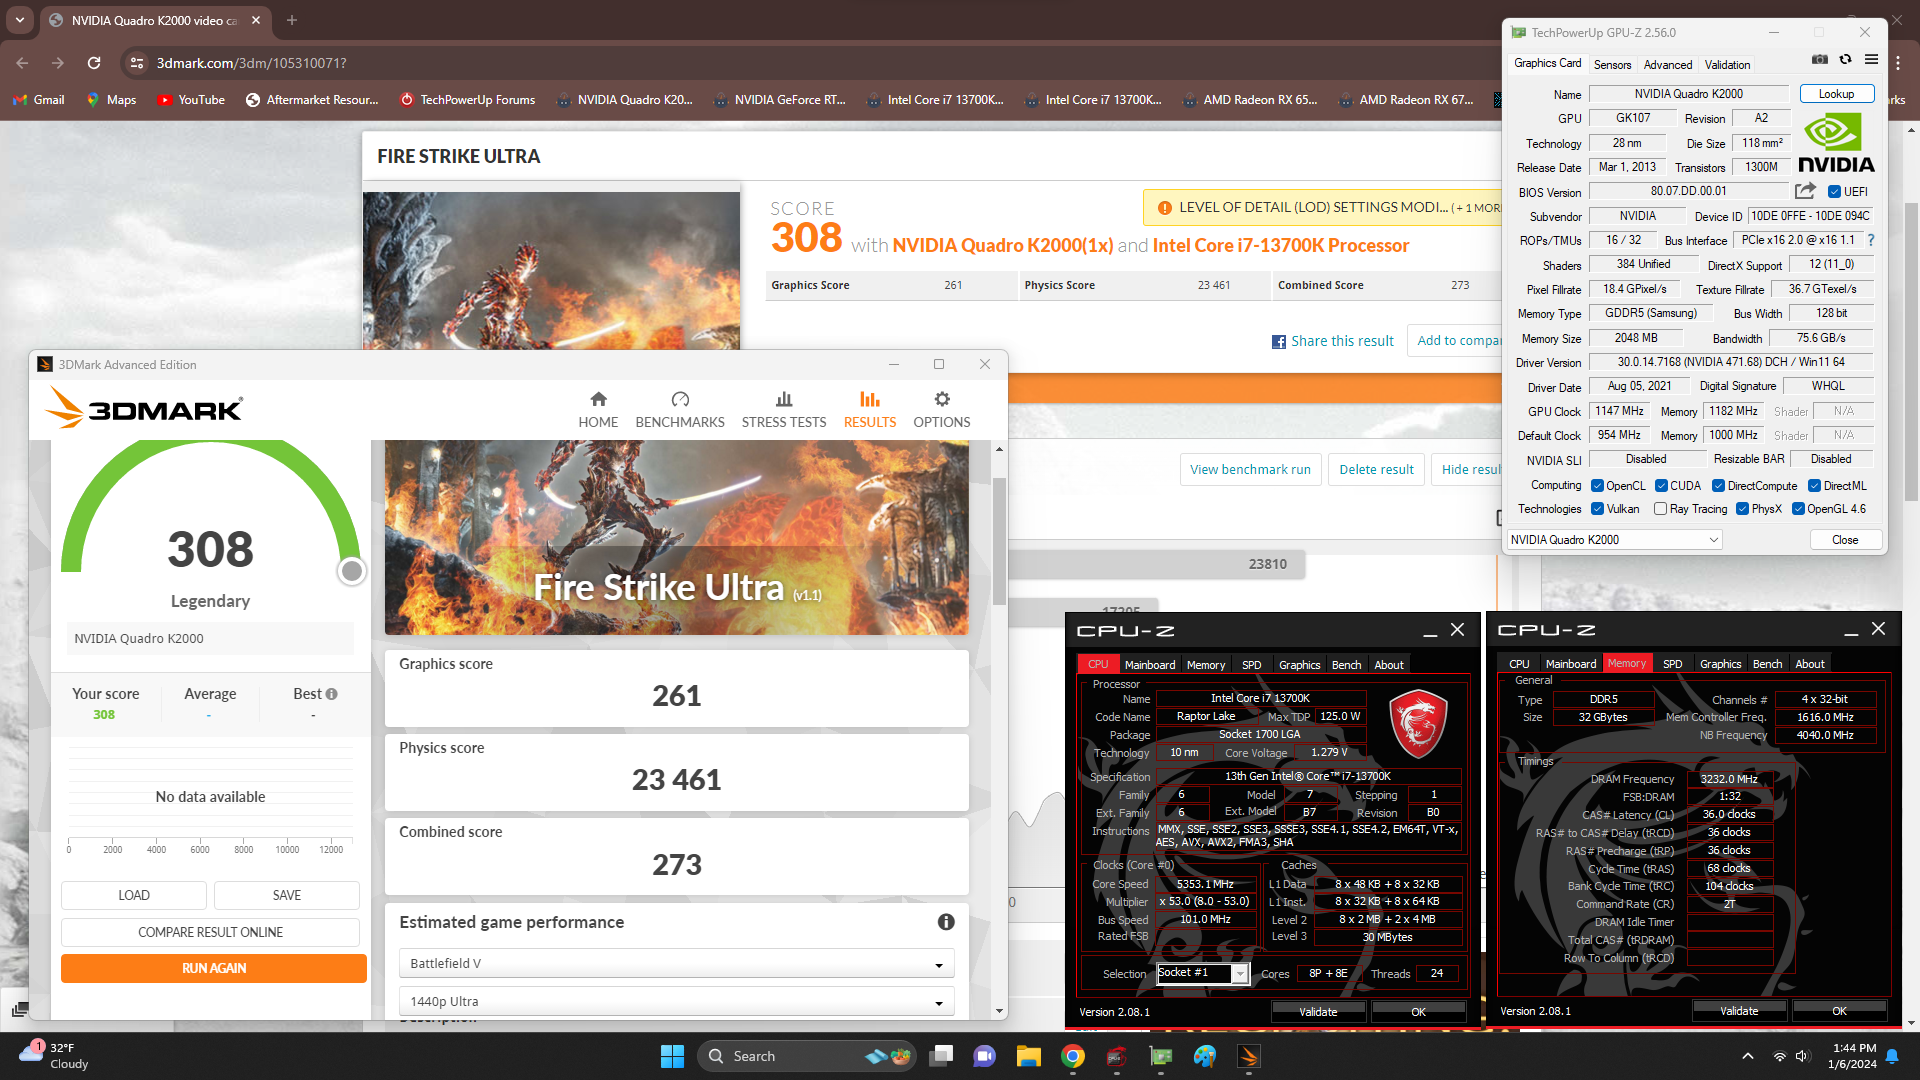Toggle PhysX checkbox in GPU-Z

click(x=1743, y=509)
